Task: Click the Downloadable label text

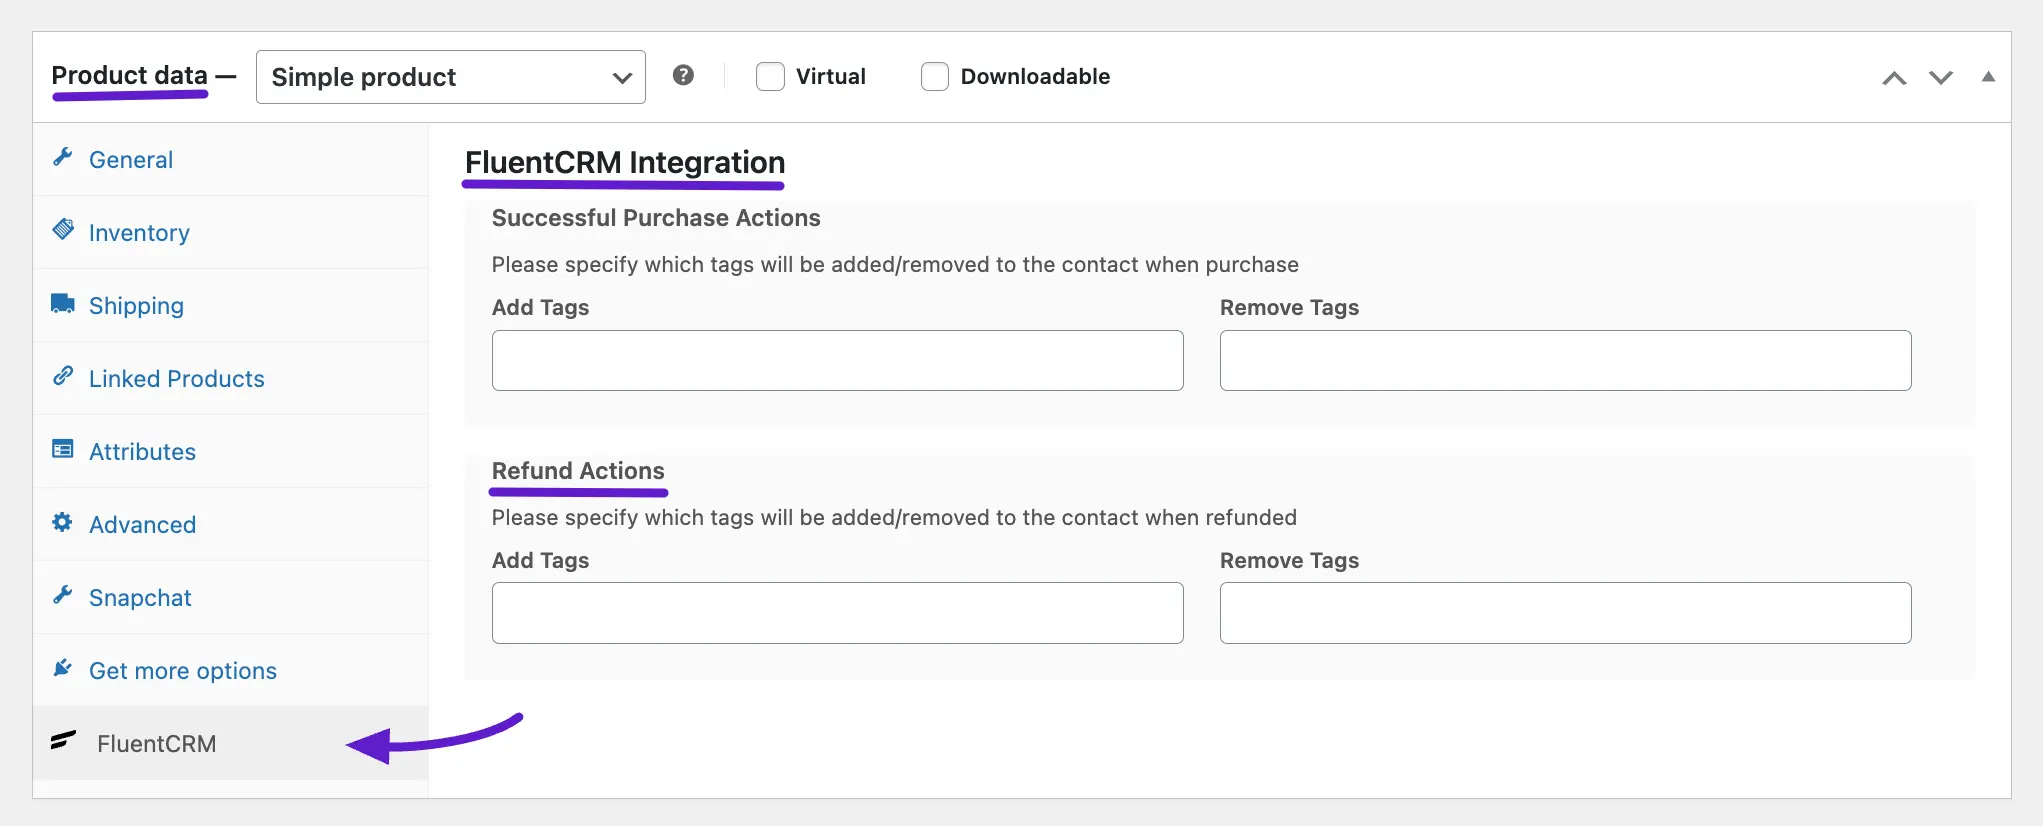Action: 1035,77
